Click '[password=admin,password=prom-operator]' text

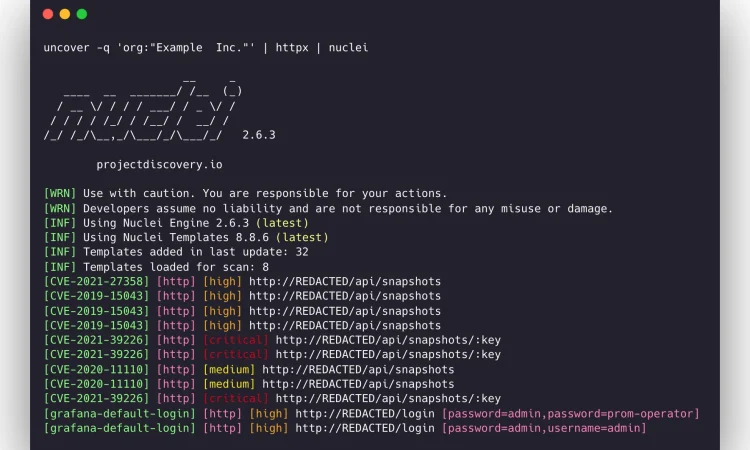[x=571, y=414]
